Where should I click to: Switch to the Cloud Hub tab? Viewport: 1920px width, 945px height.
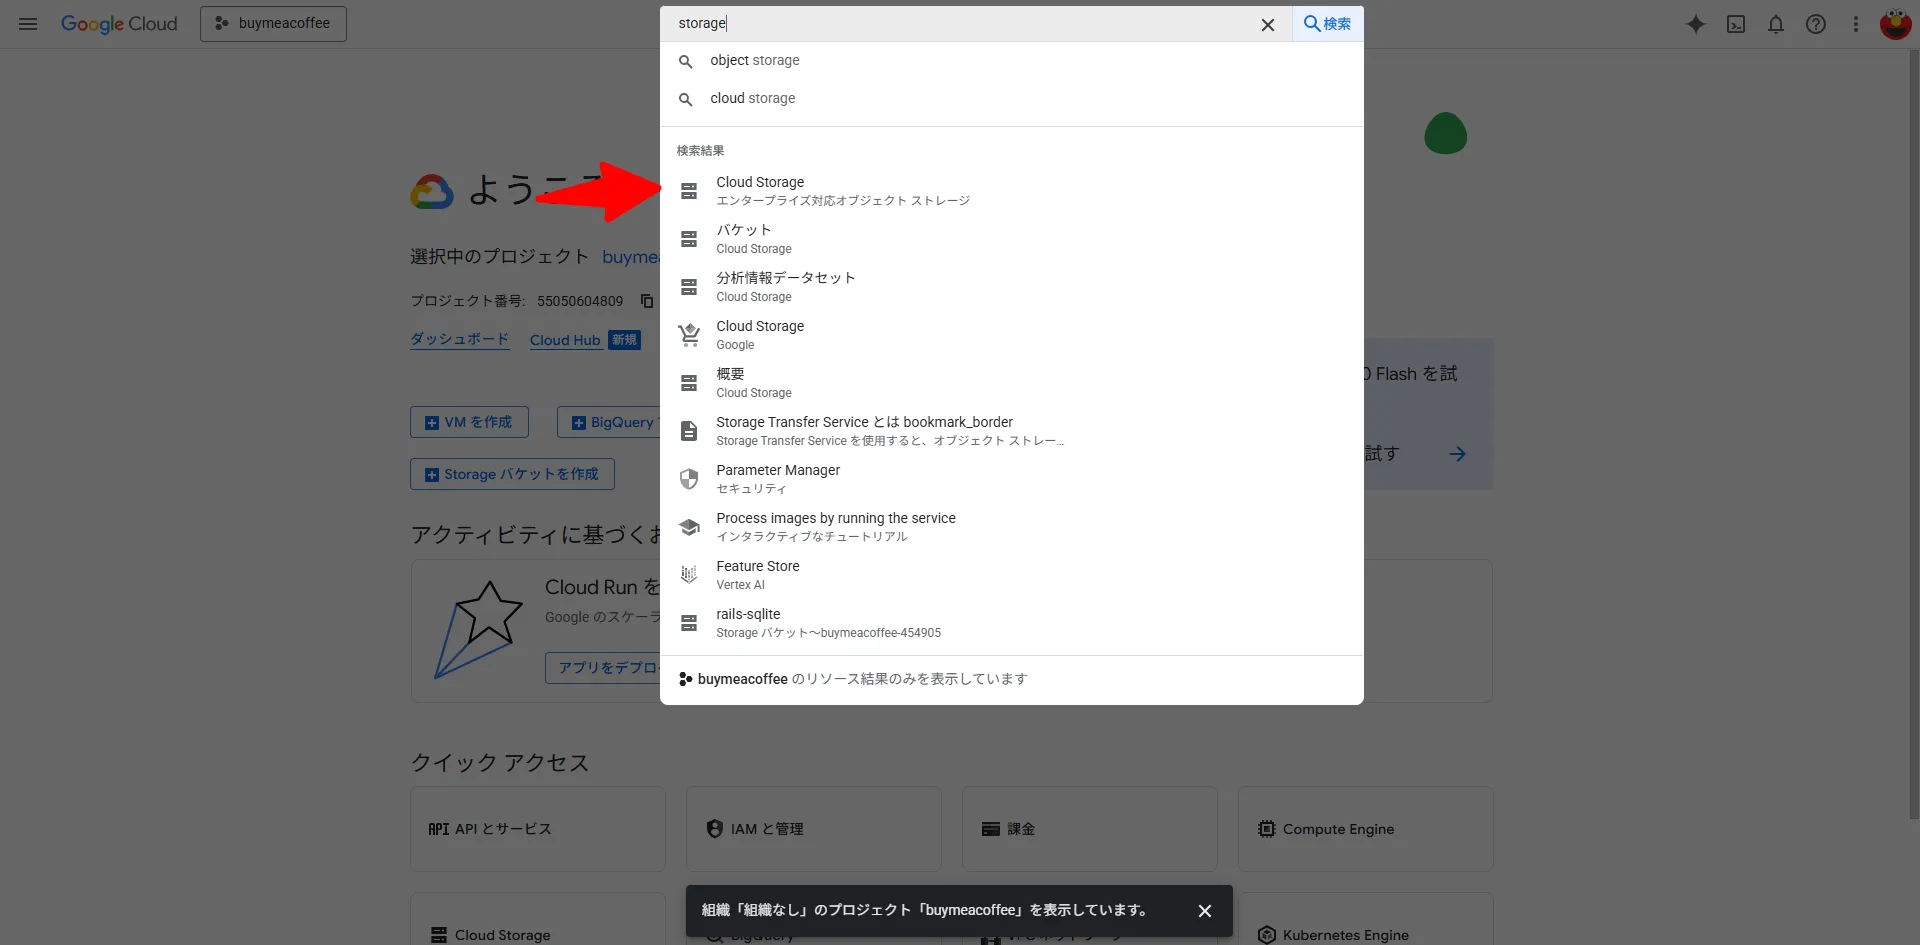point(565,340)
